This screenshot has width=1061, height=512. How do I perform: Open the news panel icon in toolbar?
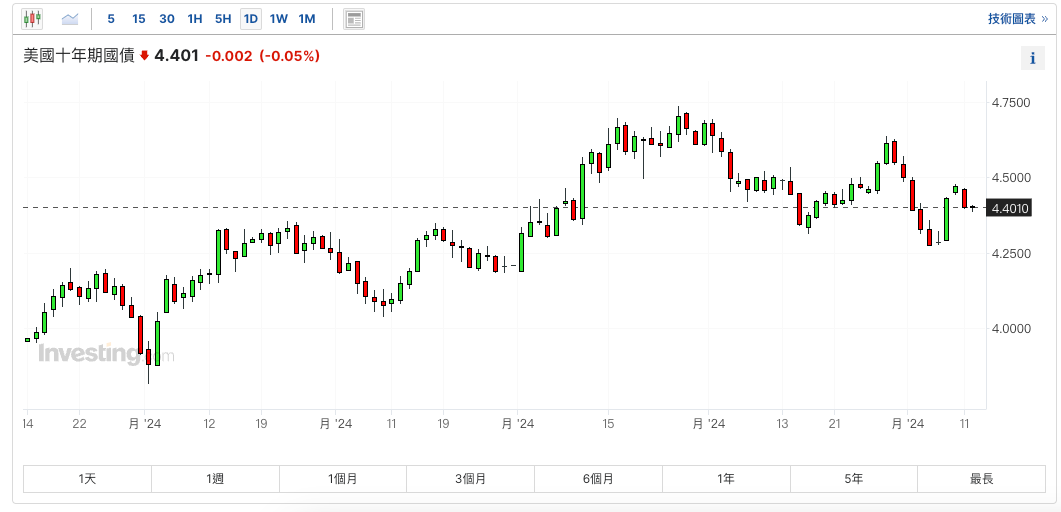[354, 18]
